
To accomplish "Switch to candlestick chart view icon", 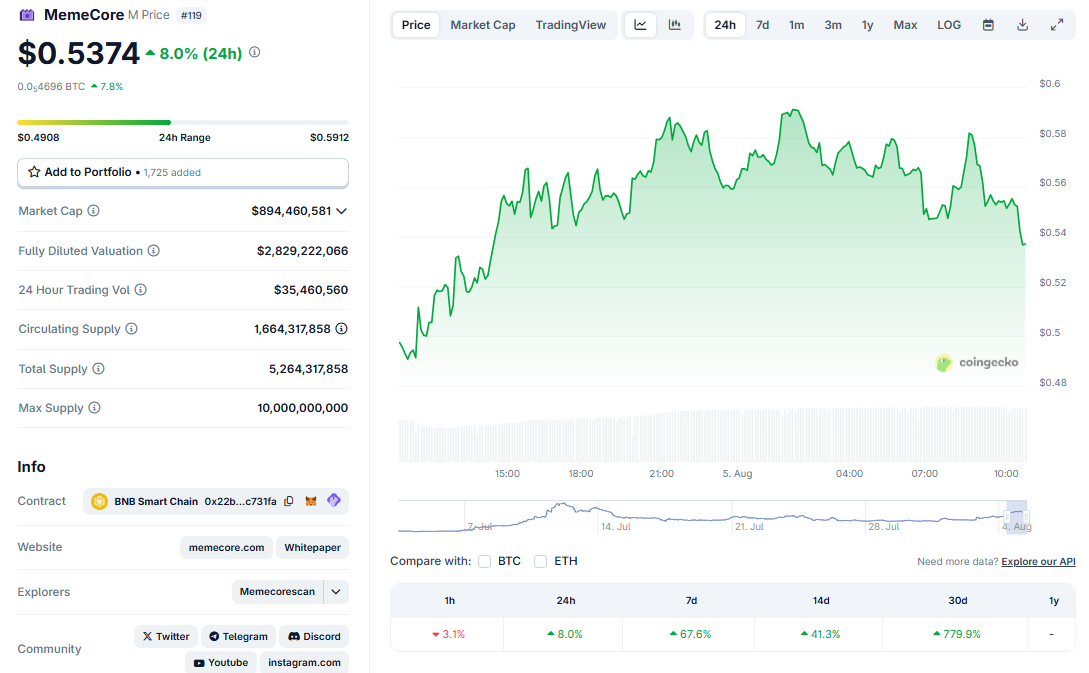I will [674, 25].
